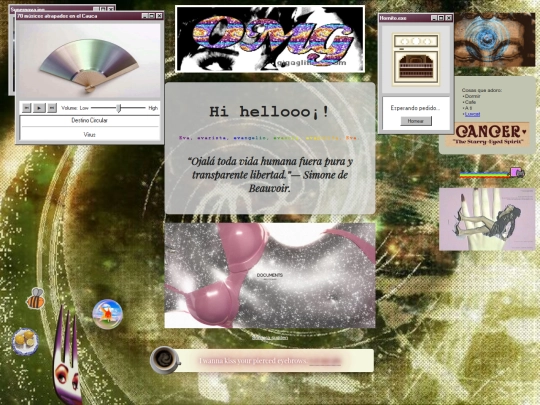The width and height of the screenshot is (540, 405).
Task: Select the song title 'Destino Circular'
Action: (90, 121)
